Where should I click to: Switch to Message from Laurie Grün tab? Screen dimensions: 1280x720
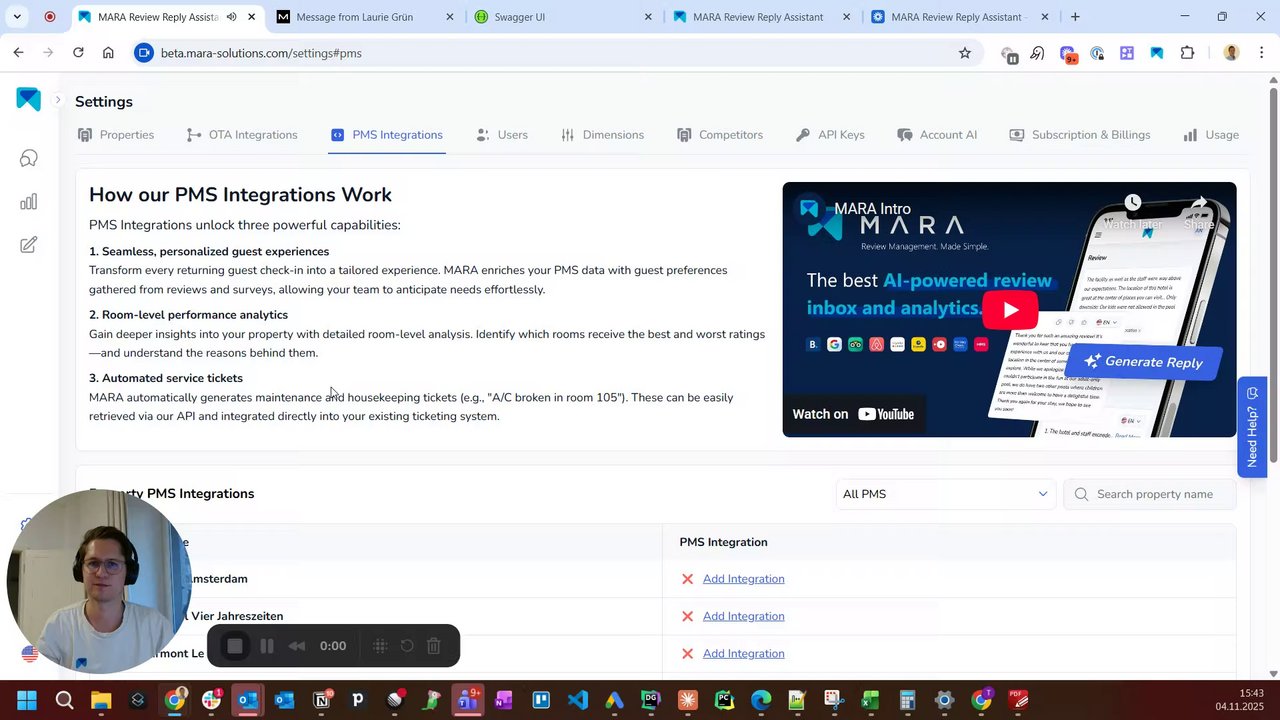click(x=366, y=17)
